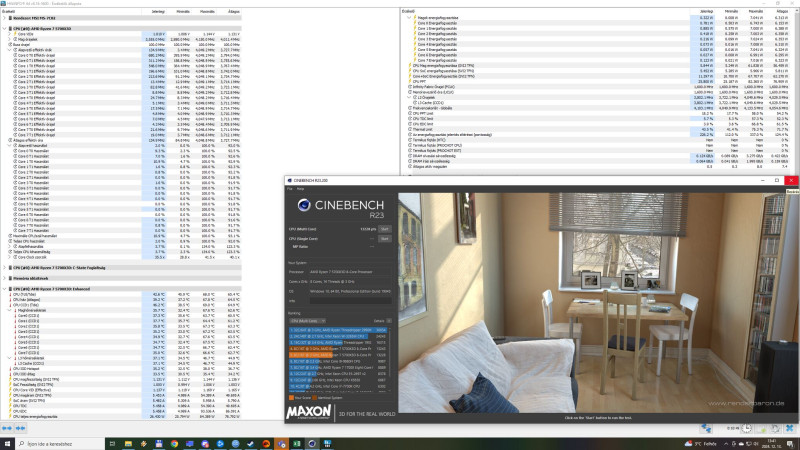Open the weather widget in the taskbar
The image size is (800, 450).
pos(701,444)
